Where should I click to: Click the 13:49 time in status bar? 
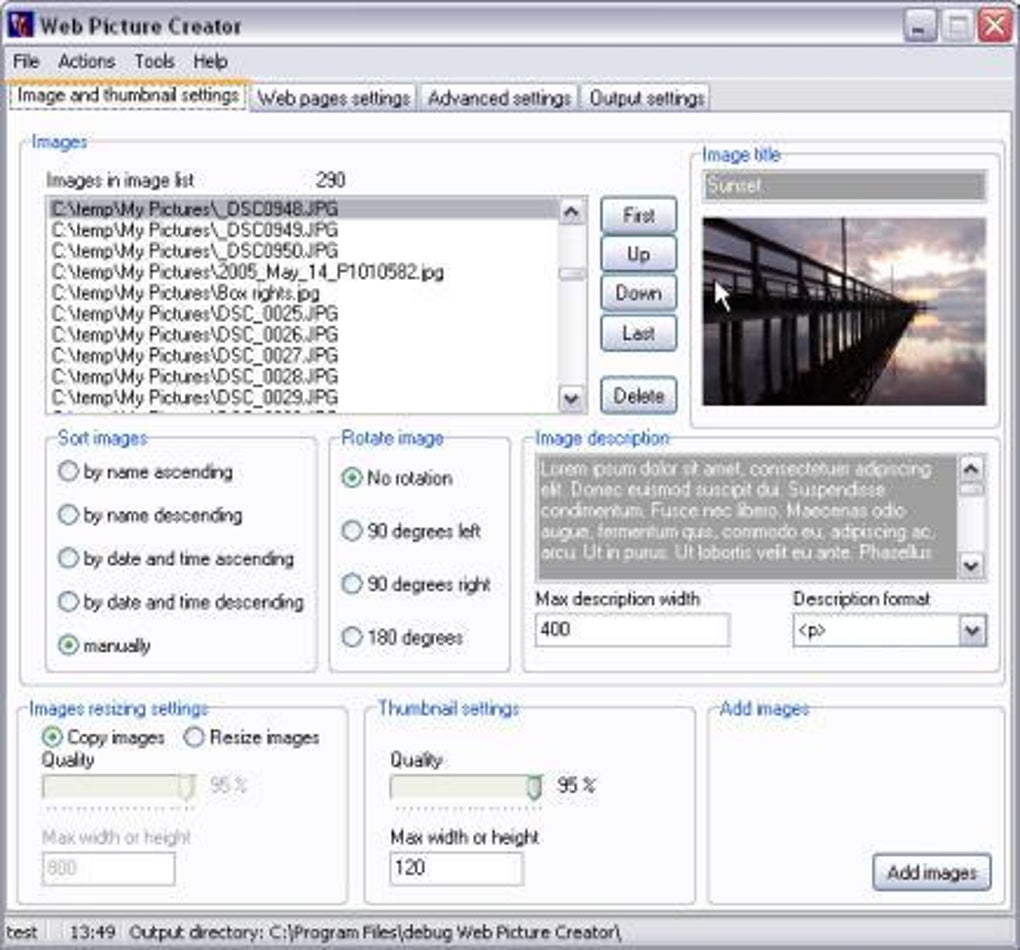coord(92,932)
